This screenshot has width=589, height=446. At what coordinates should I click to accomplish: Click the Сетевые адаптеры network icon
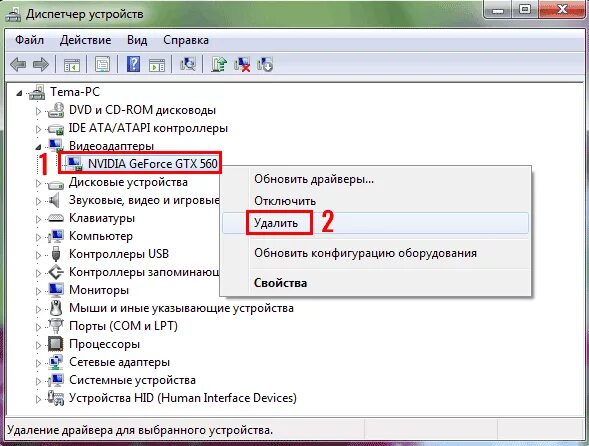point(56,362)
